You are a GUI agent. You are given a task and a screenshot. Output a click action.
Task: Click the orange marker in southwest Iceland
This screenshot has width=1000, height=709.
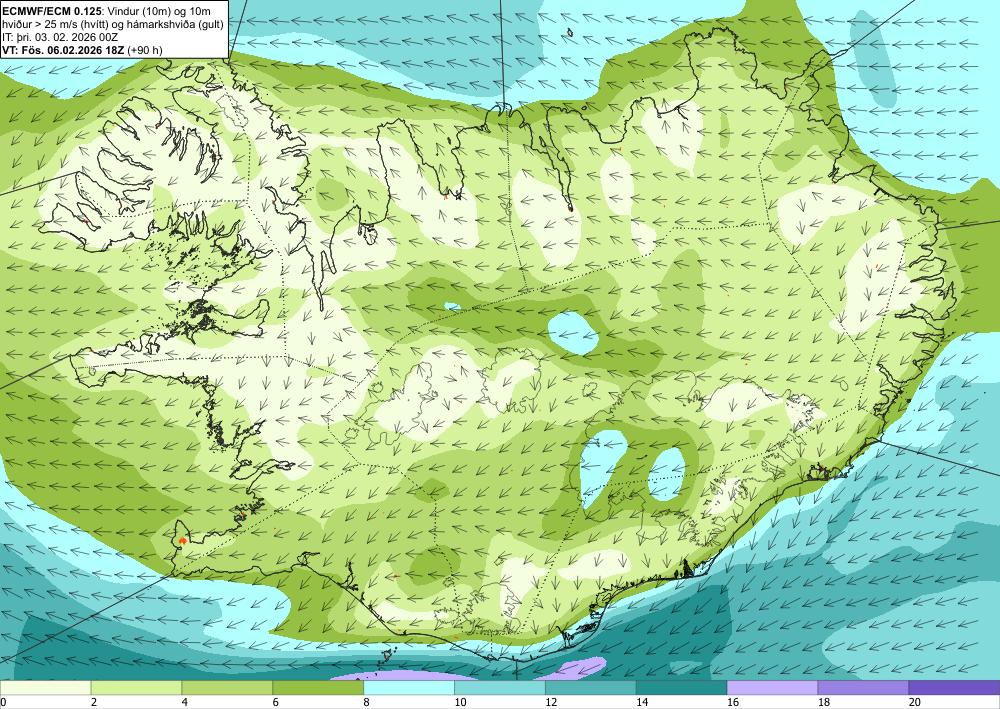click(x=183, y=540)
